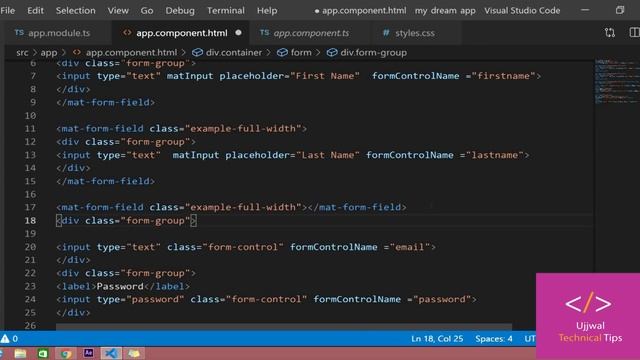Screen dimensions: 640x360
Task: Click the "Last Name" placeholder text
Action: [x=328, y=155]
